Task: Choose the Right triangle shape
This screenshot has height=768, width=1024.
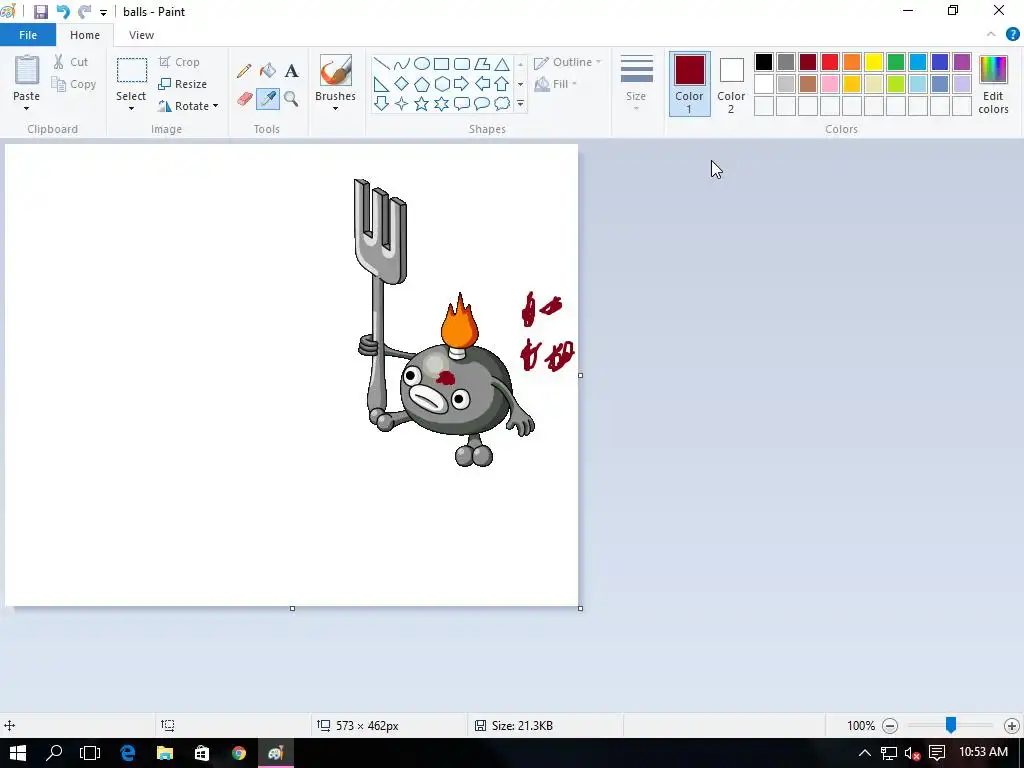Action: 381,84
